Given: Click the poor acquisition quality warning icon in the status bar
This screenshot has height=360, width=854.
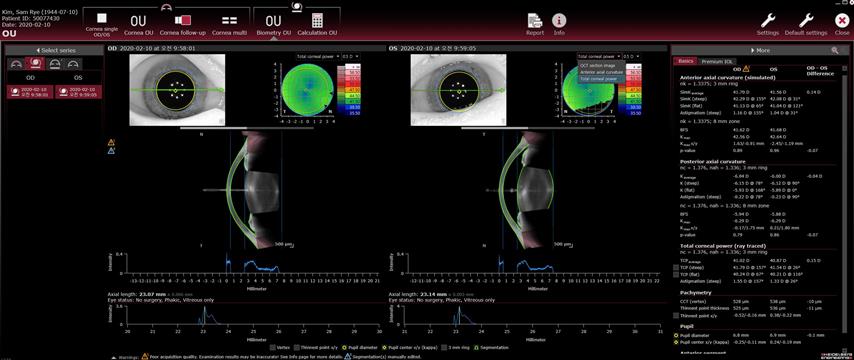Looking at the screenshot, I should [x=145, y=356].
